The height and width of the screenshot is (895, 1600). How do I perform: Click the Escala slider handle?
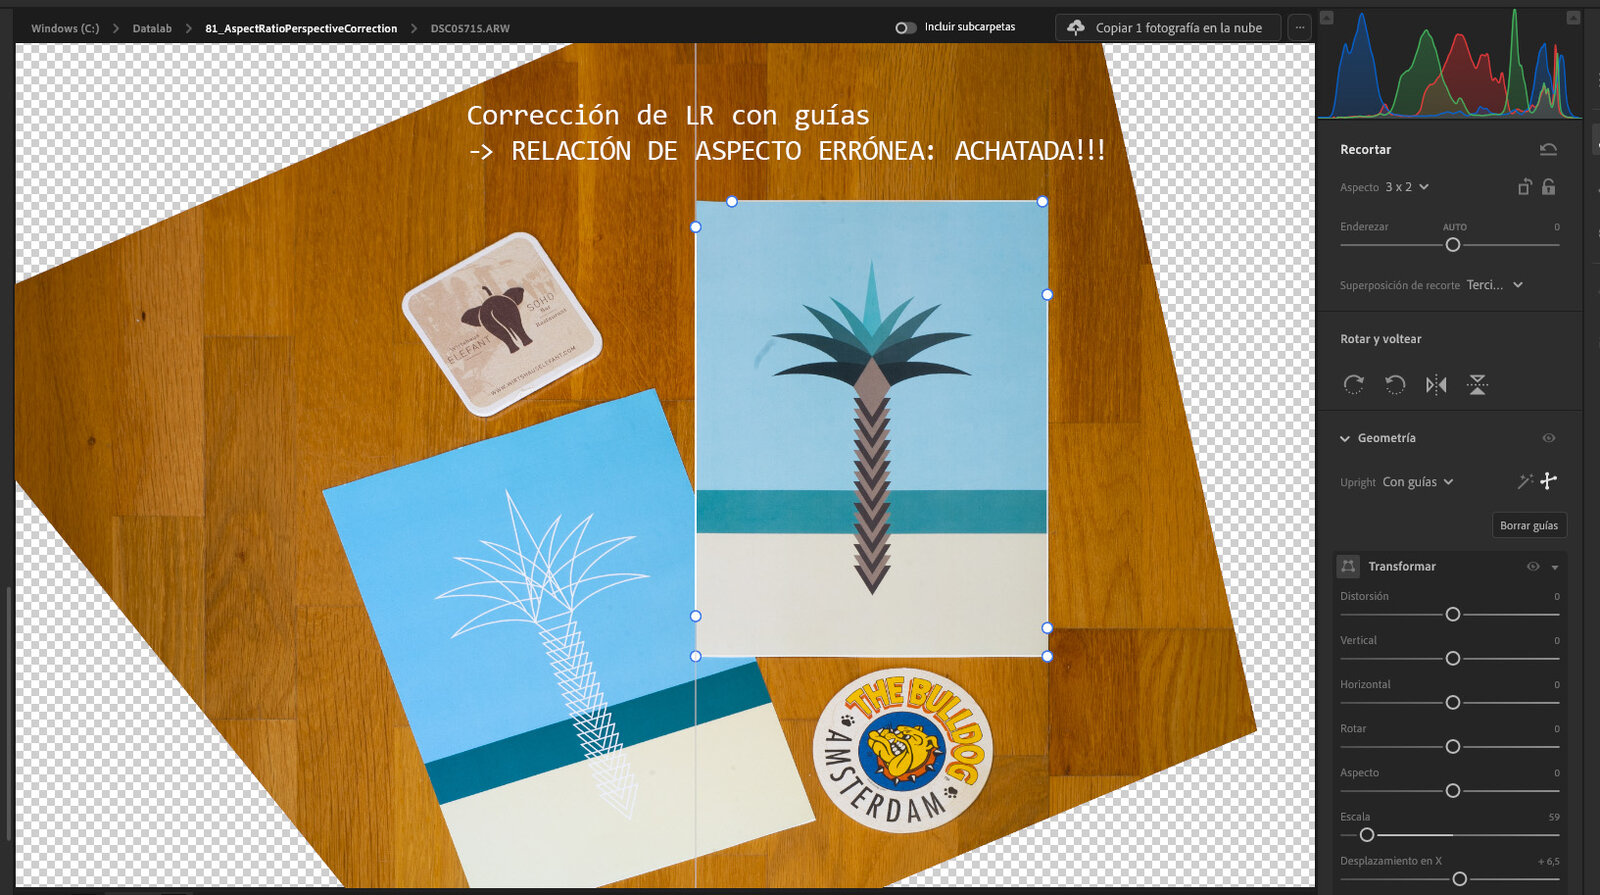click(x=1367, y=835)
